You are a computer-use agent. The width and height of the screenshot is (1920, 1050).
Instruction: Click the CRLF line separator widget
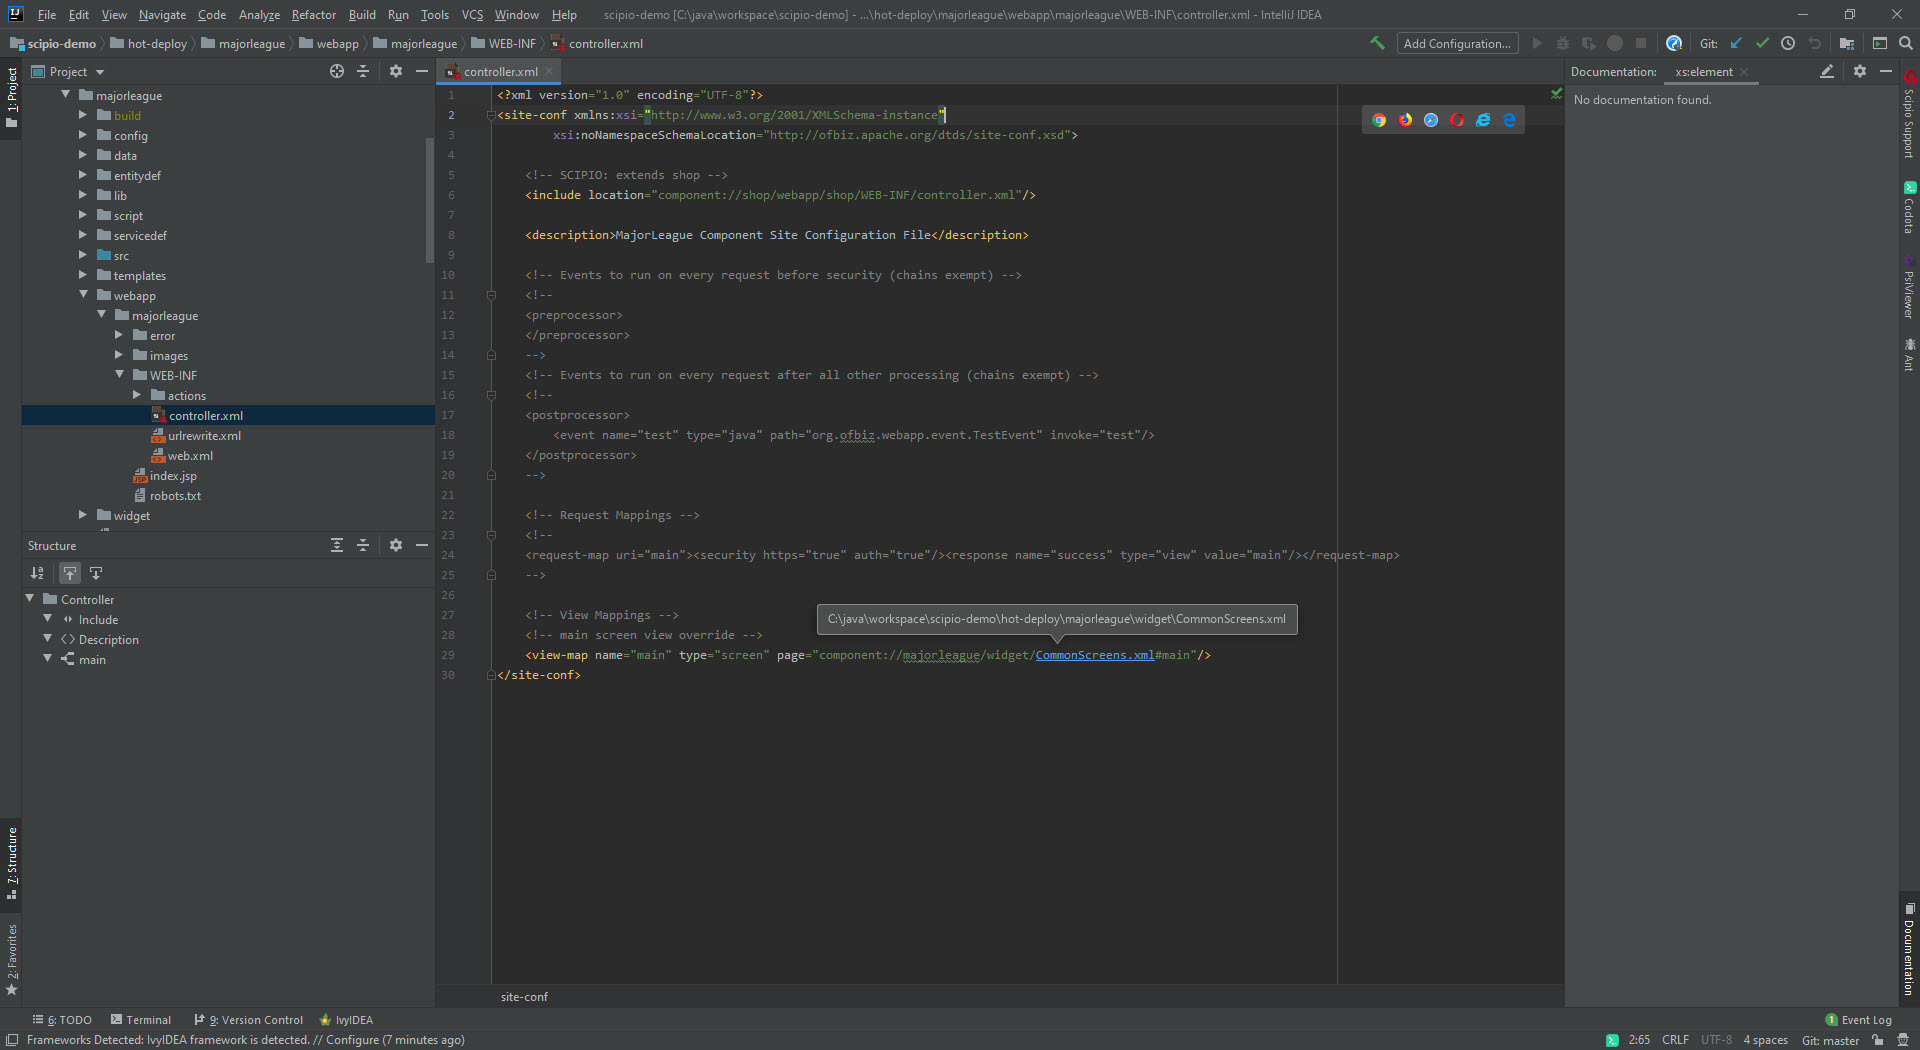pos(1675,1040)
